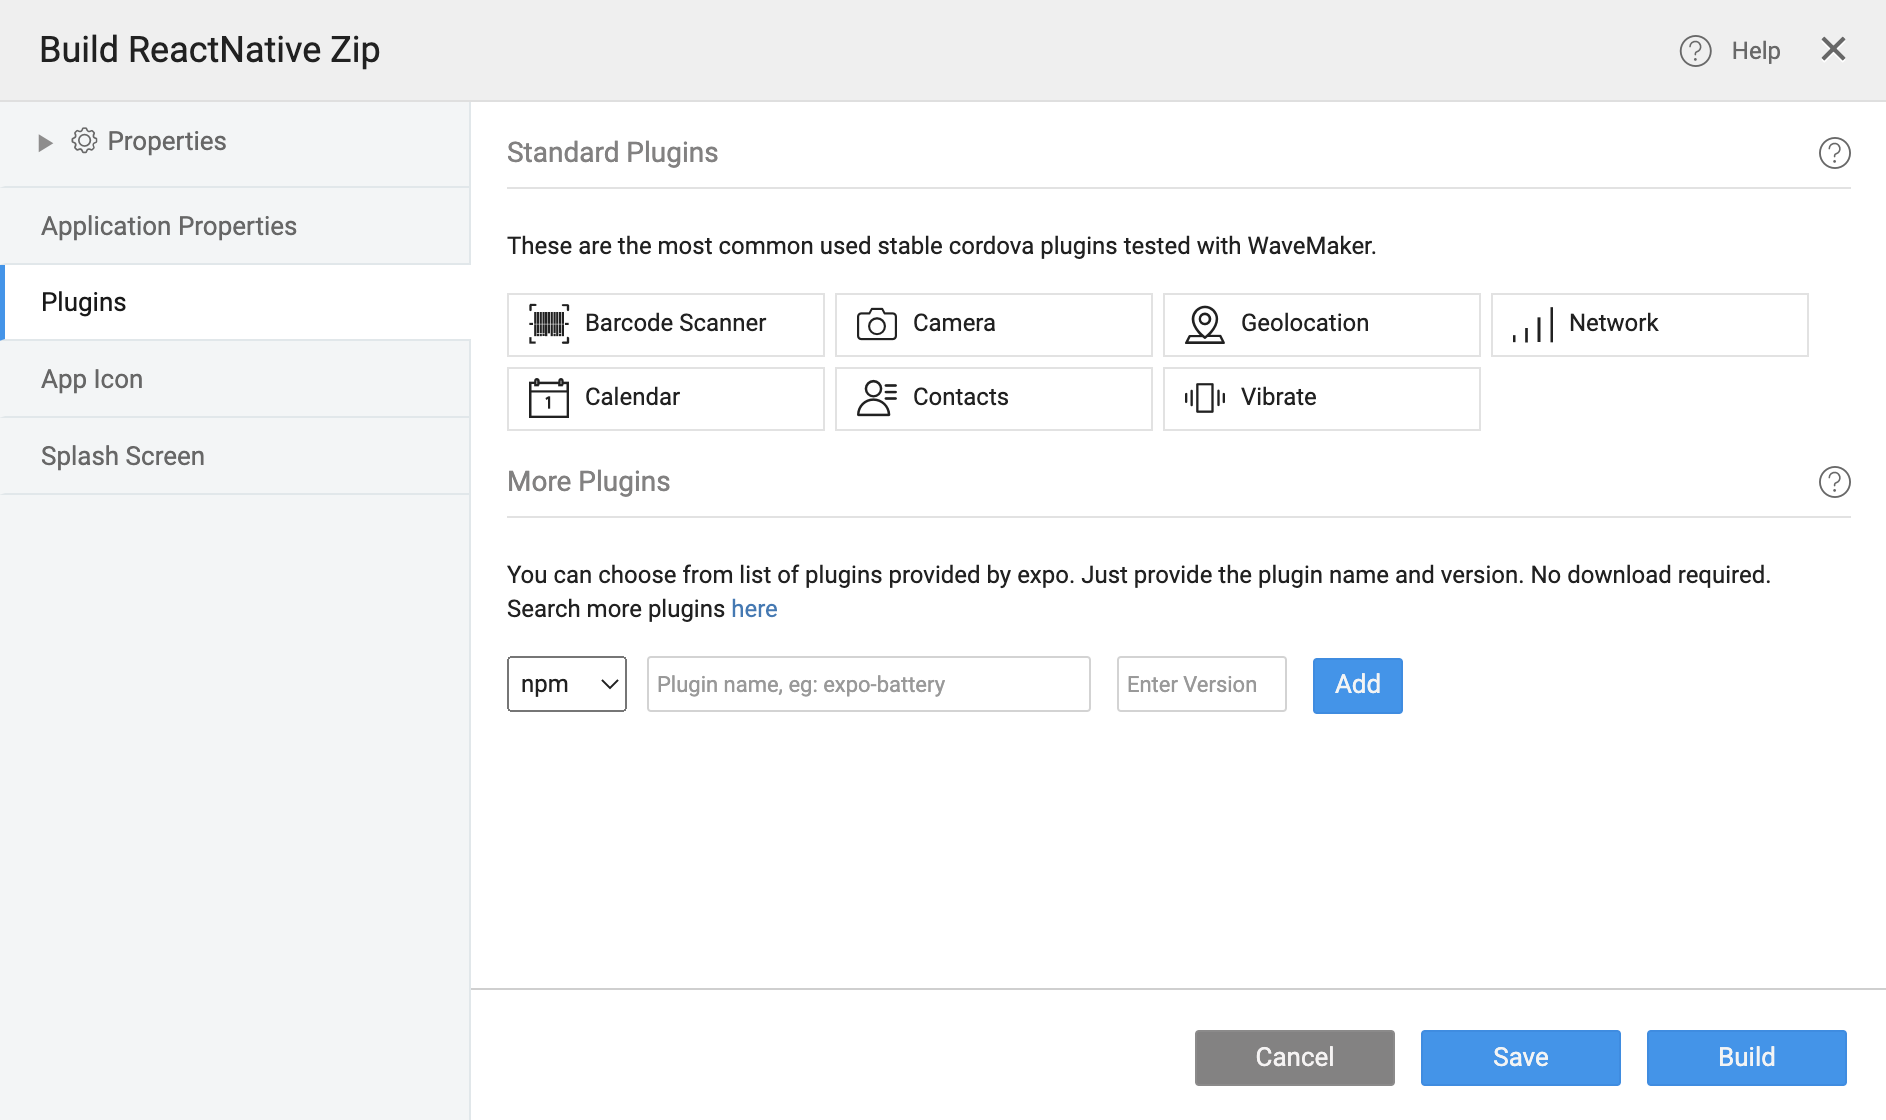
Task: Click the Help question mark icon in header
Action: pos(1695,51)
